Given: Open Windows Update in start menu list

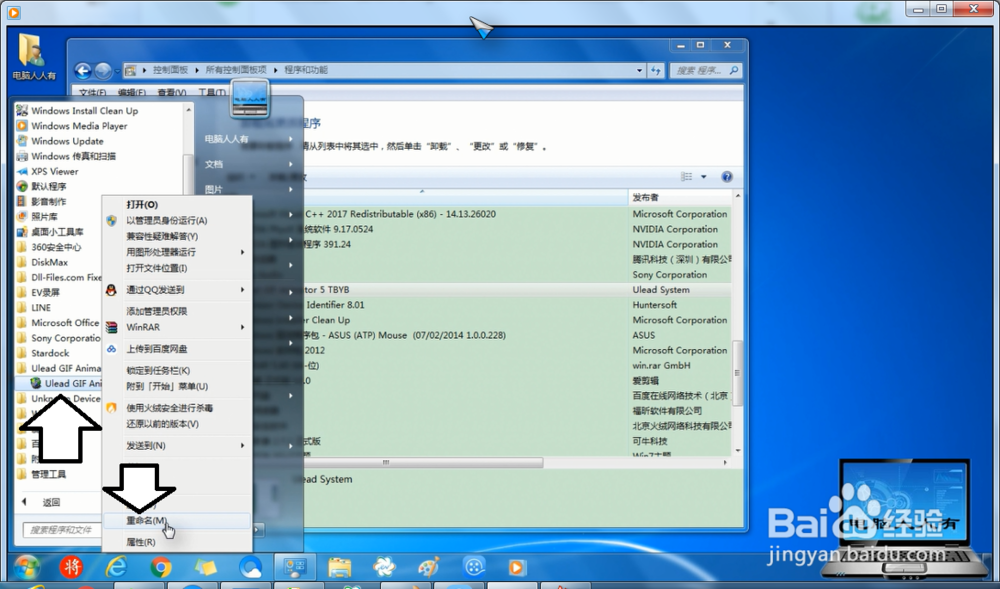Looking at the screenshot, I should 67,141.
